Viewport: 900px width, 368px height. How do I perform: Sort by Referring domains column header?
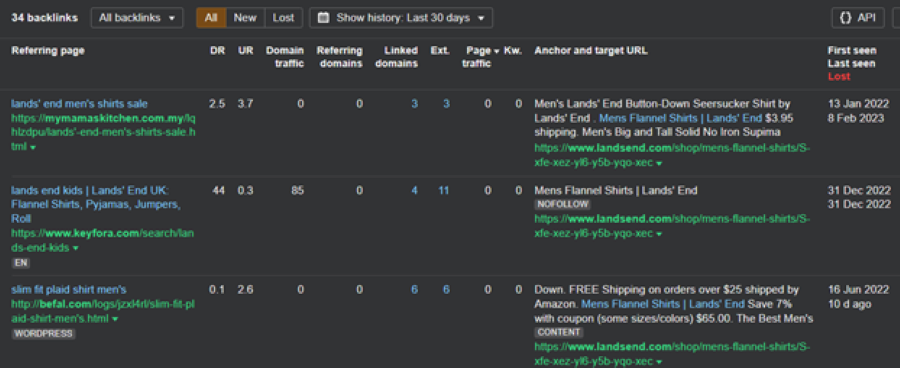[339, 57]
